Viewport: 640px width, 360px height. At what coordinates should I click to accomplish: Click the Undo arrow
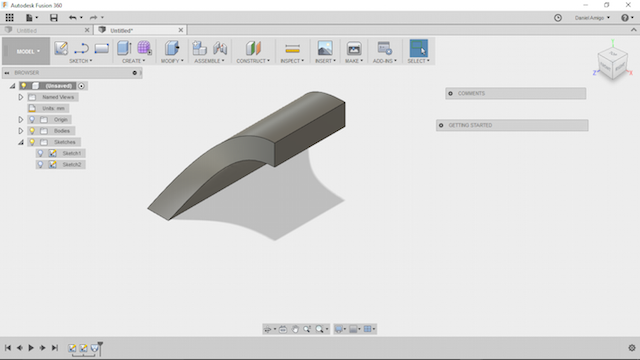pyautogui.click(x=73, y=18)
